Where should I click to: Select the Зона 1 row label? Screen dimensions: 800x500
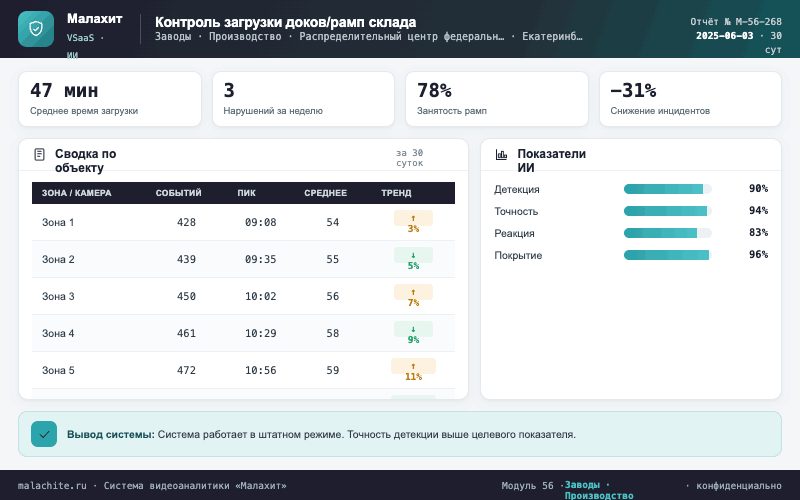coord(58,222)
